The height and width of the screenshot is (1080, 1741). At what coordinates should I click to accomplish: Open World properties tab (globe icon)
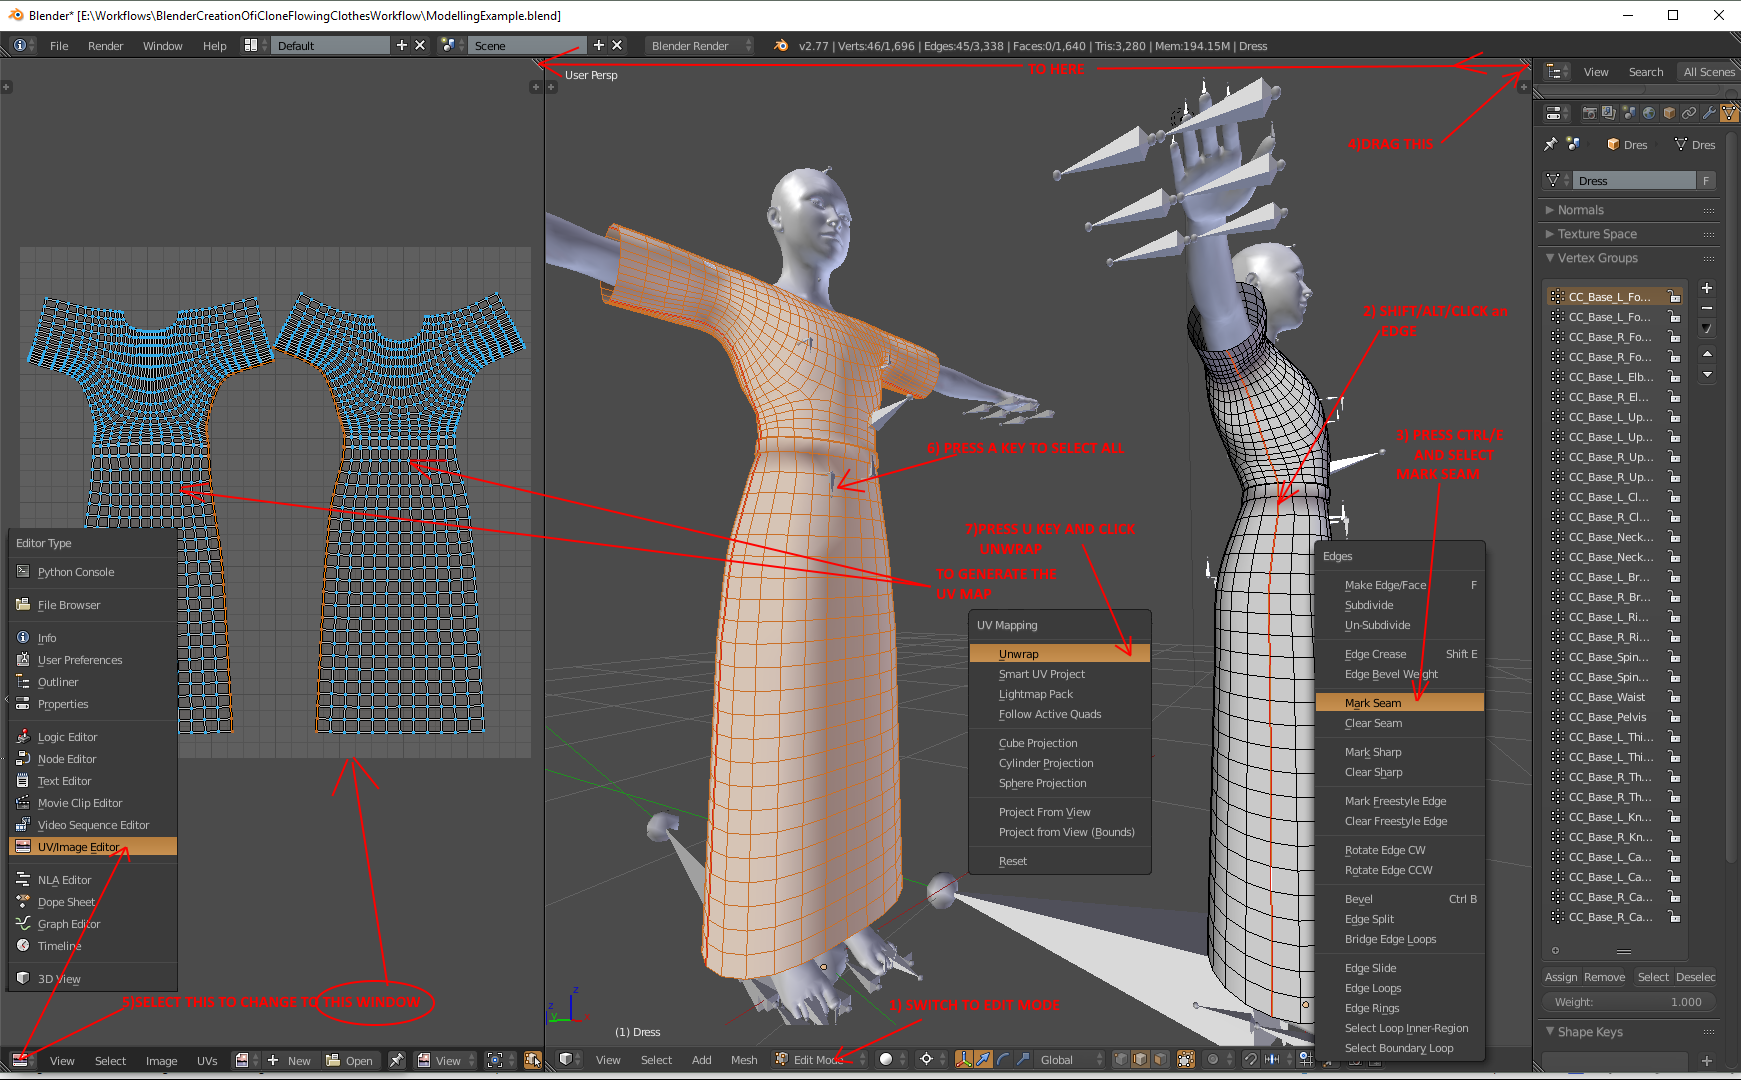1649,113
